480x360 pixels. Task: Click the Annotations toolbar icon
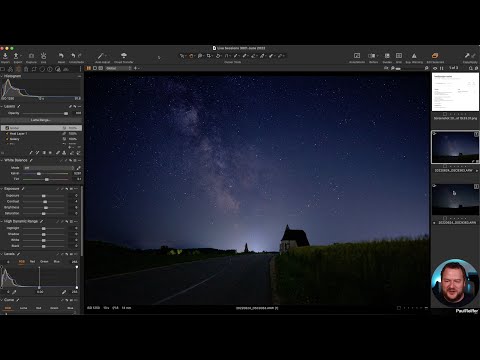click(x=357, y=56)
